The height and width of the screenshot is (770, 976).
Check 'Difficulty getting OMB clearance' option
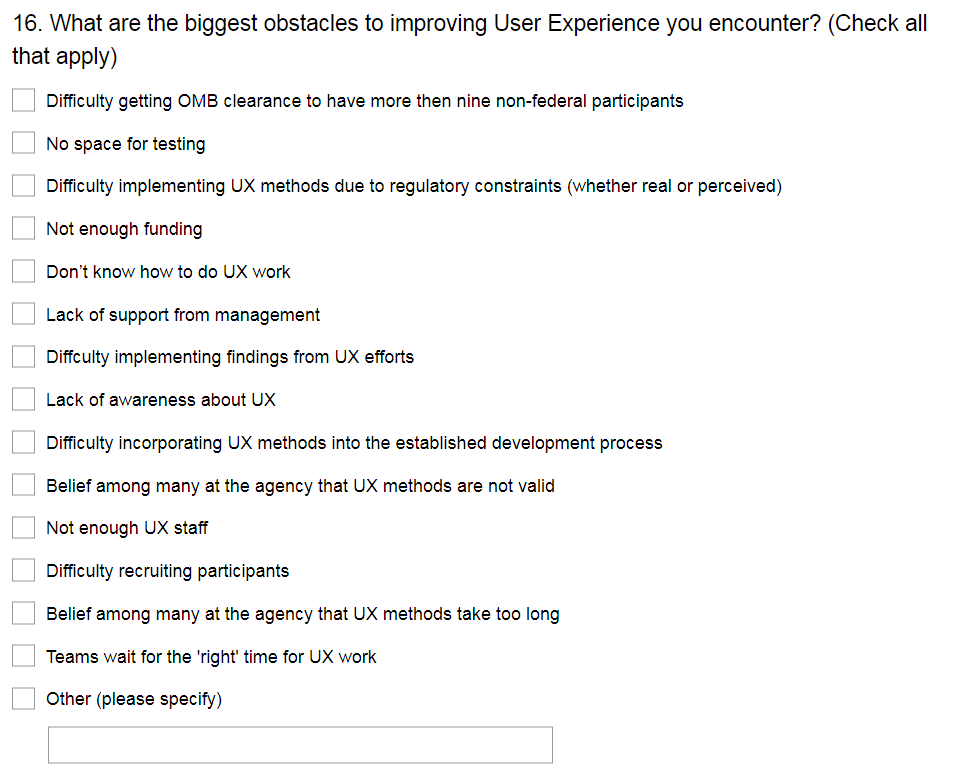click(x=24, y=101)
